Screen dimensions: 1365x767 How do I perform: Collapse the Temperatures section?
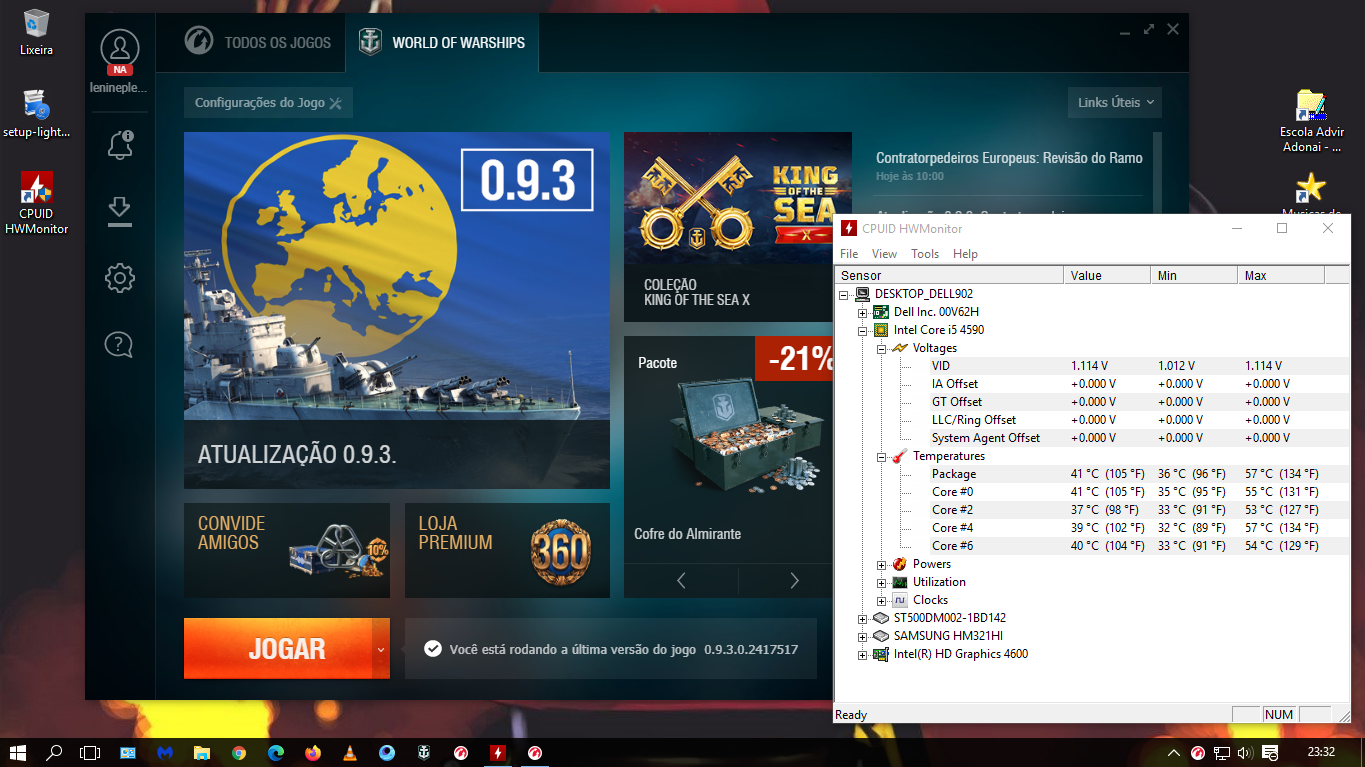click(x=882, y=456)
